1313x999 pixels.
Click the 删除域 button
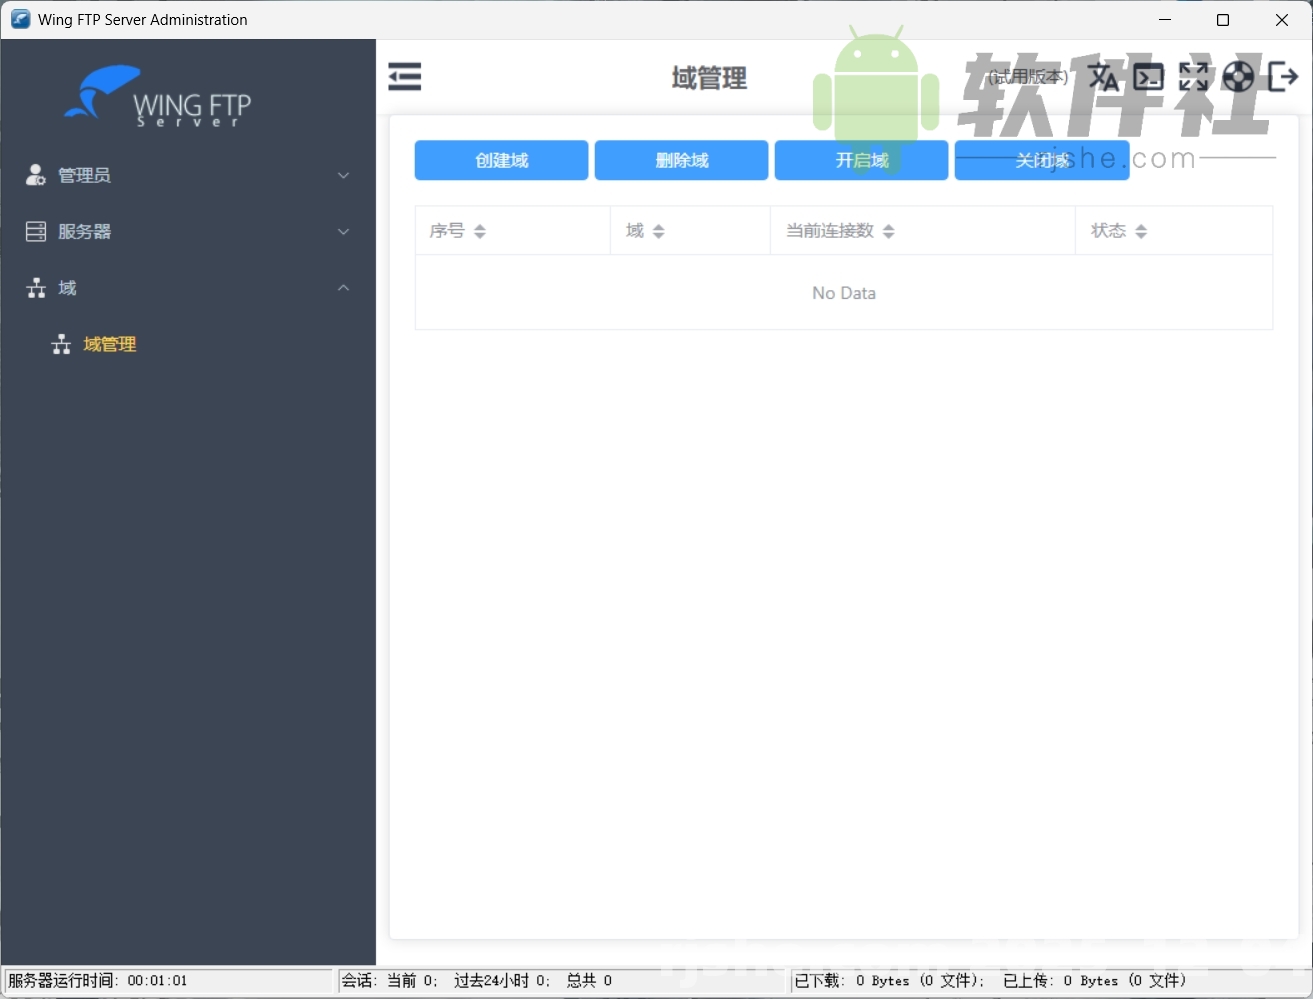pos(681,160)
